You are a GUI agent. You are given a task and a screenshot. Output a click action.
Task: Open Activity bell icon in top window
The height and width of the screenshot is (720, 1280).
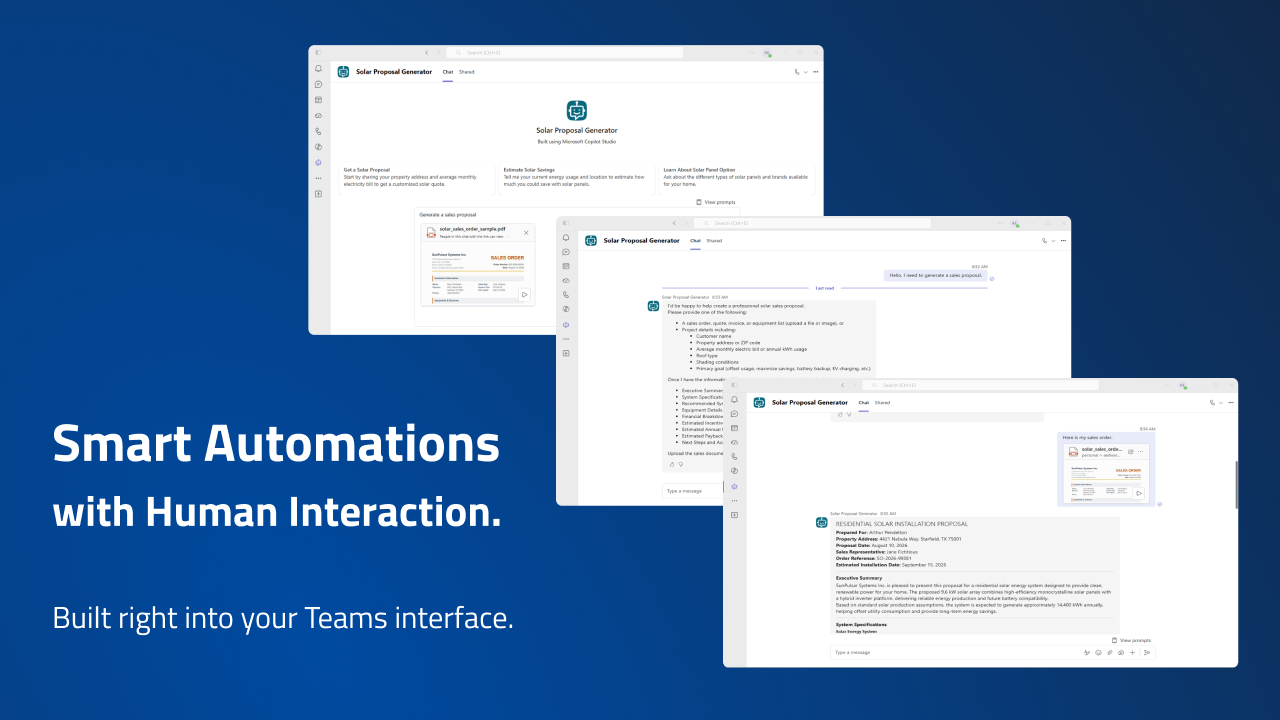point(318,69)
